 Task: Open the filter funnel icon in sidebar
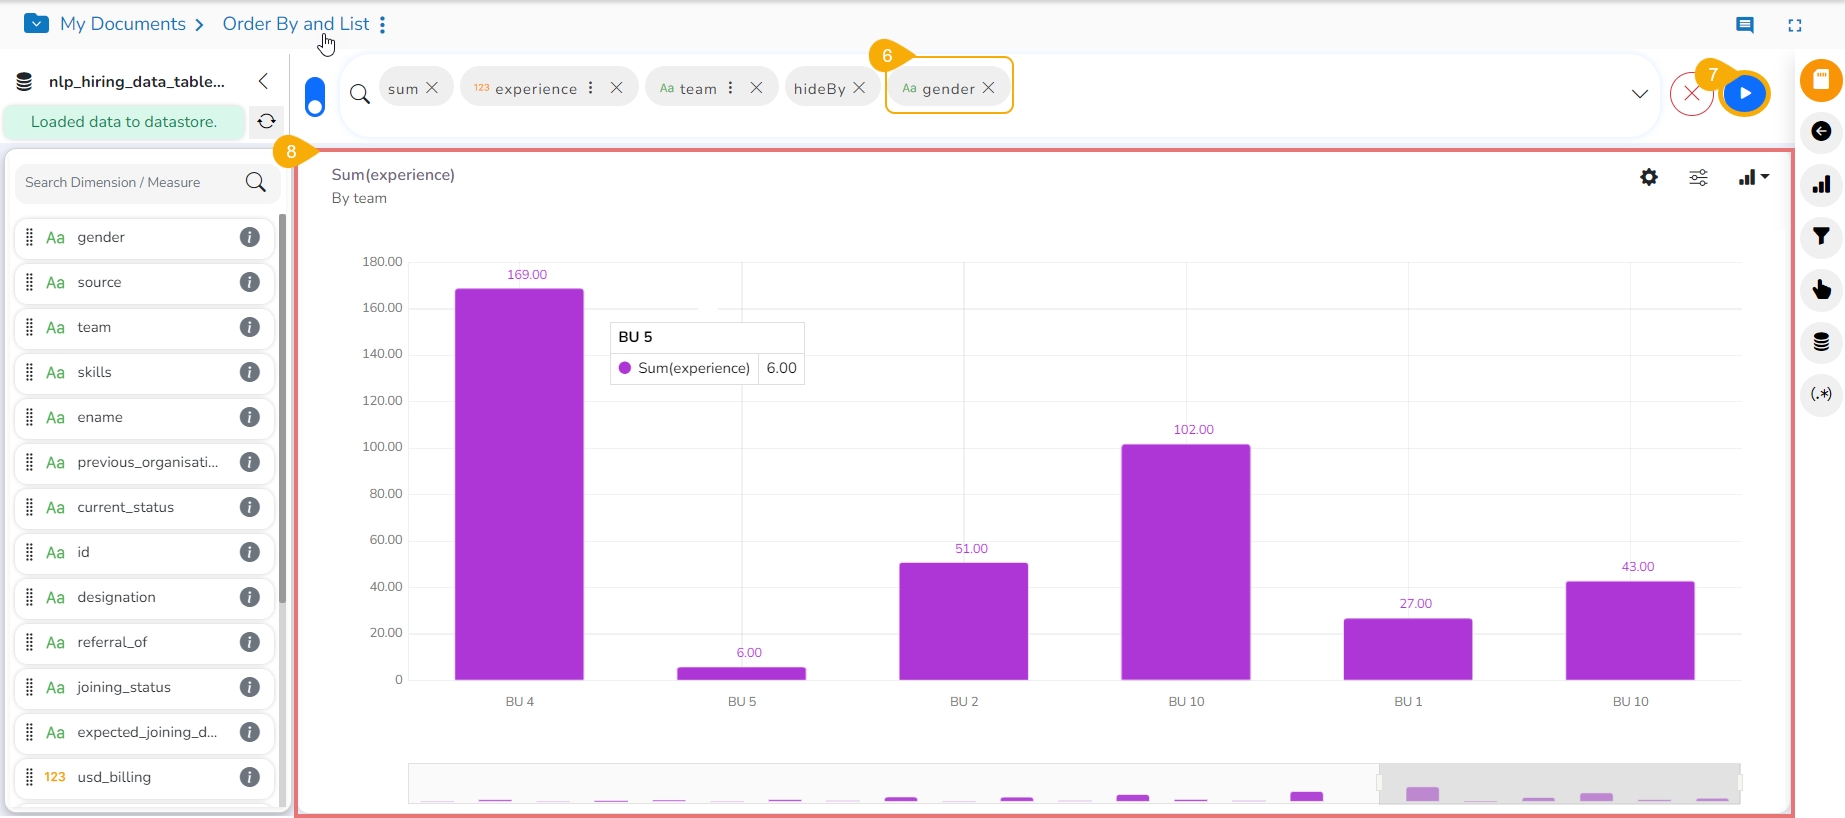coord(1821,237)
